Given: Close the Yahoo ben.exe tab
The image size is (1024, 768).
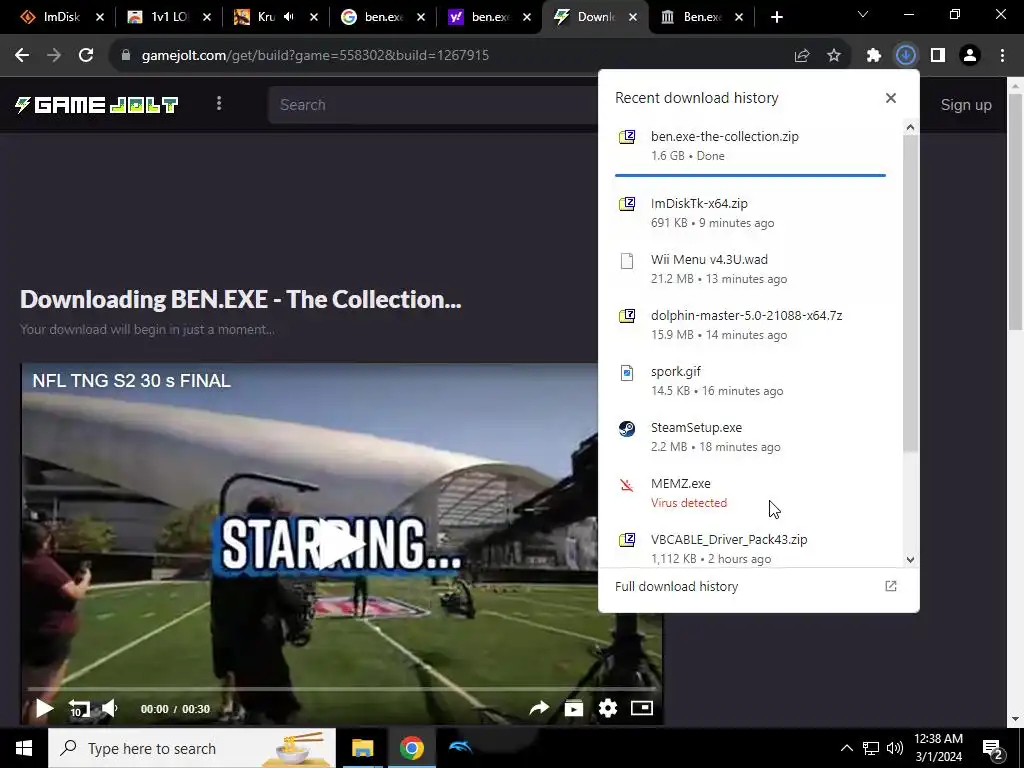Looking at the screenshot, I should point(527,18).
